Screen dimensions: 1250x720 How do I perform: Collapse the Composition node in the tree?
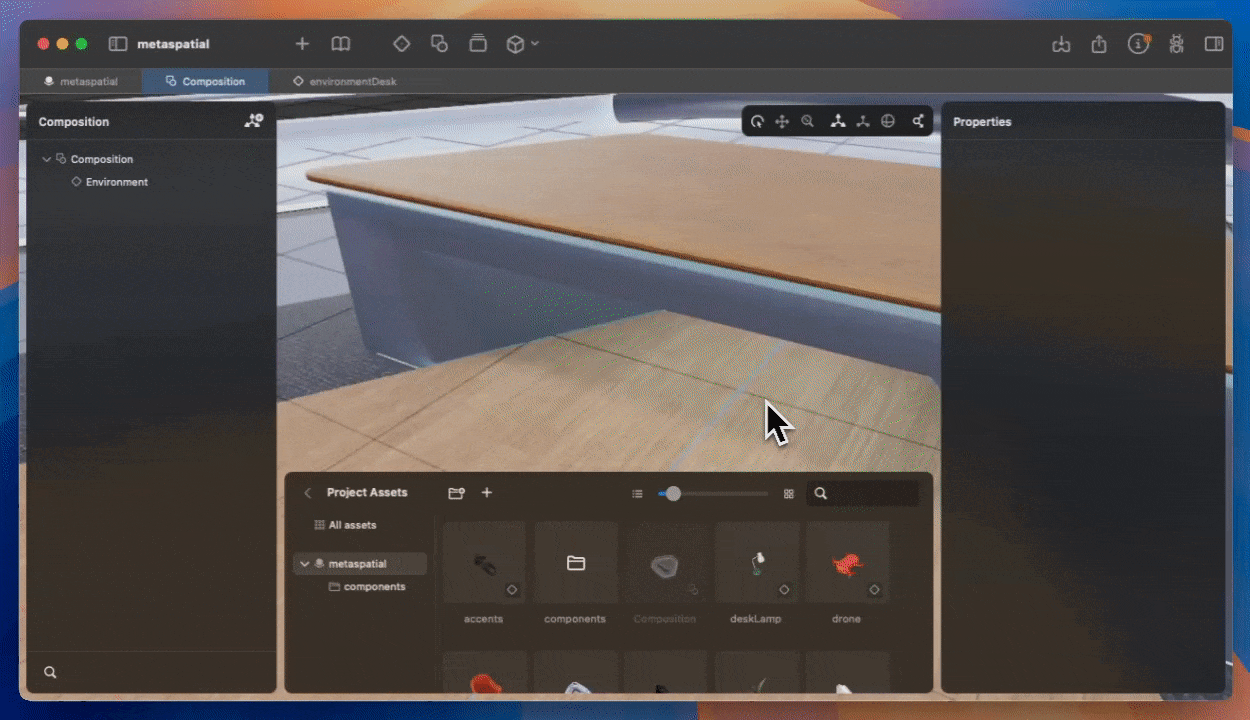(x=46, y=159)
